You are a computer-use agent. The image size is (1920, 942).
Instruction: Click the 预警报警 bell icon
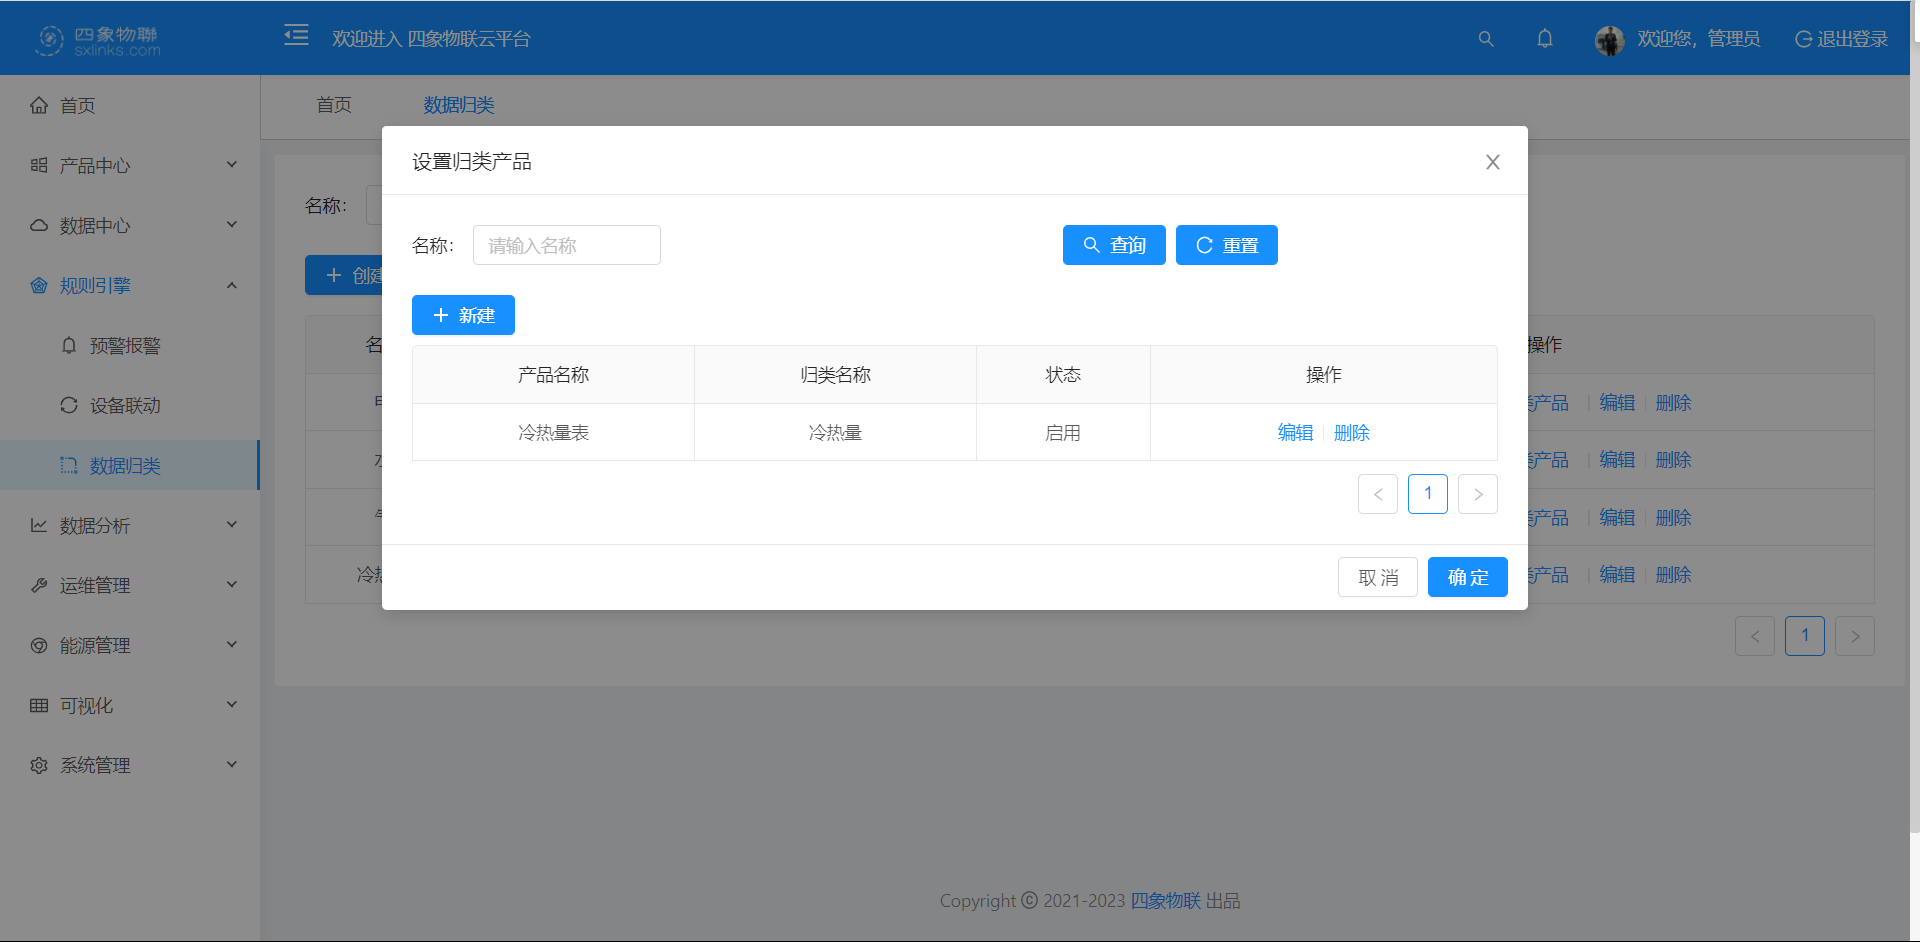[68, 345]
